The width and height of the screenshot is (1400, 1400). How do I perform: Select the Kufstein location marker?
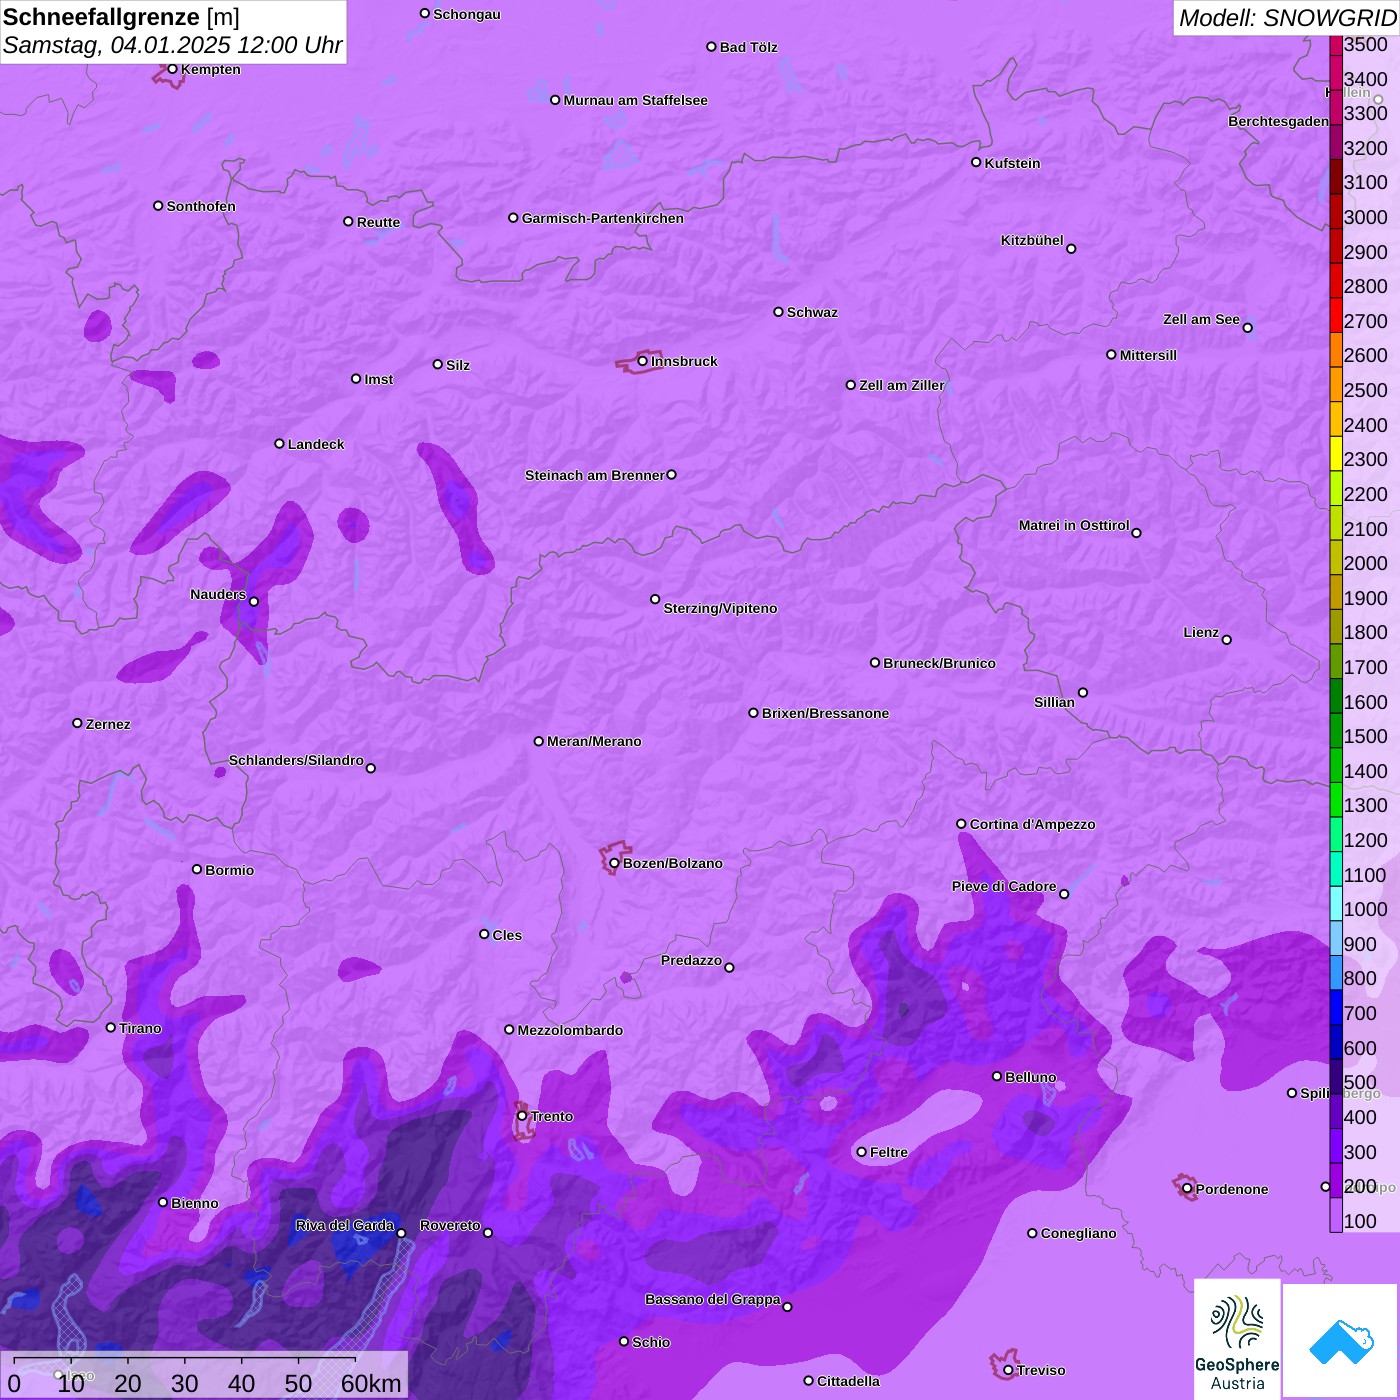[977, 162]
